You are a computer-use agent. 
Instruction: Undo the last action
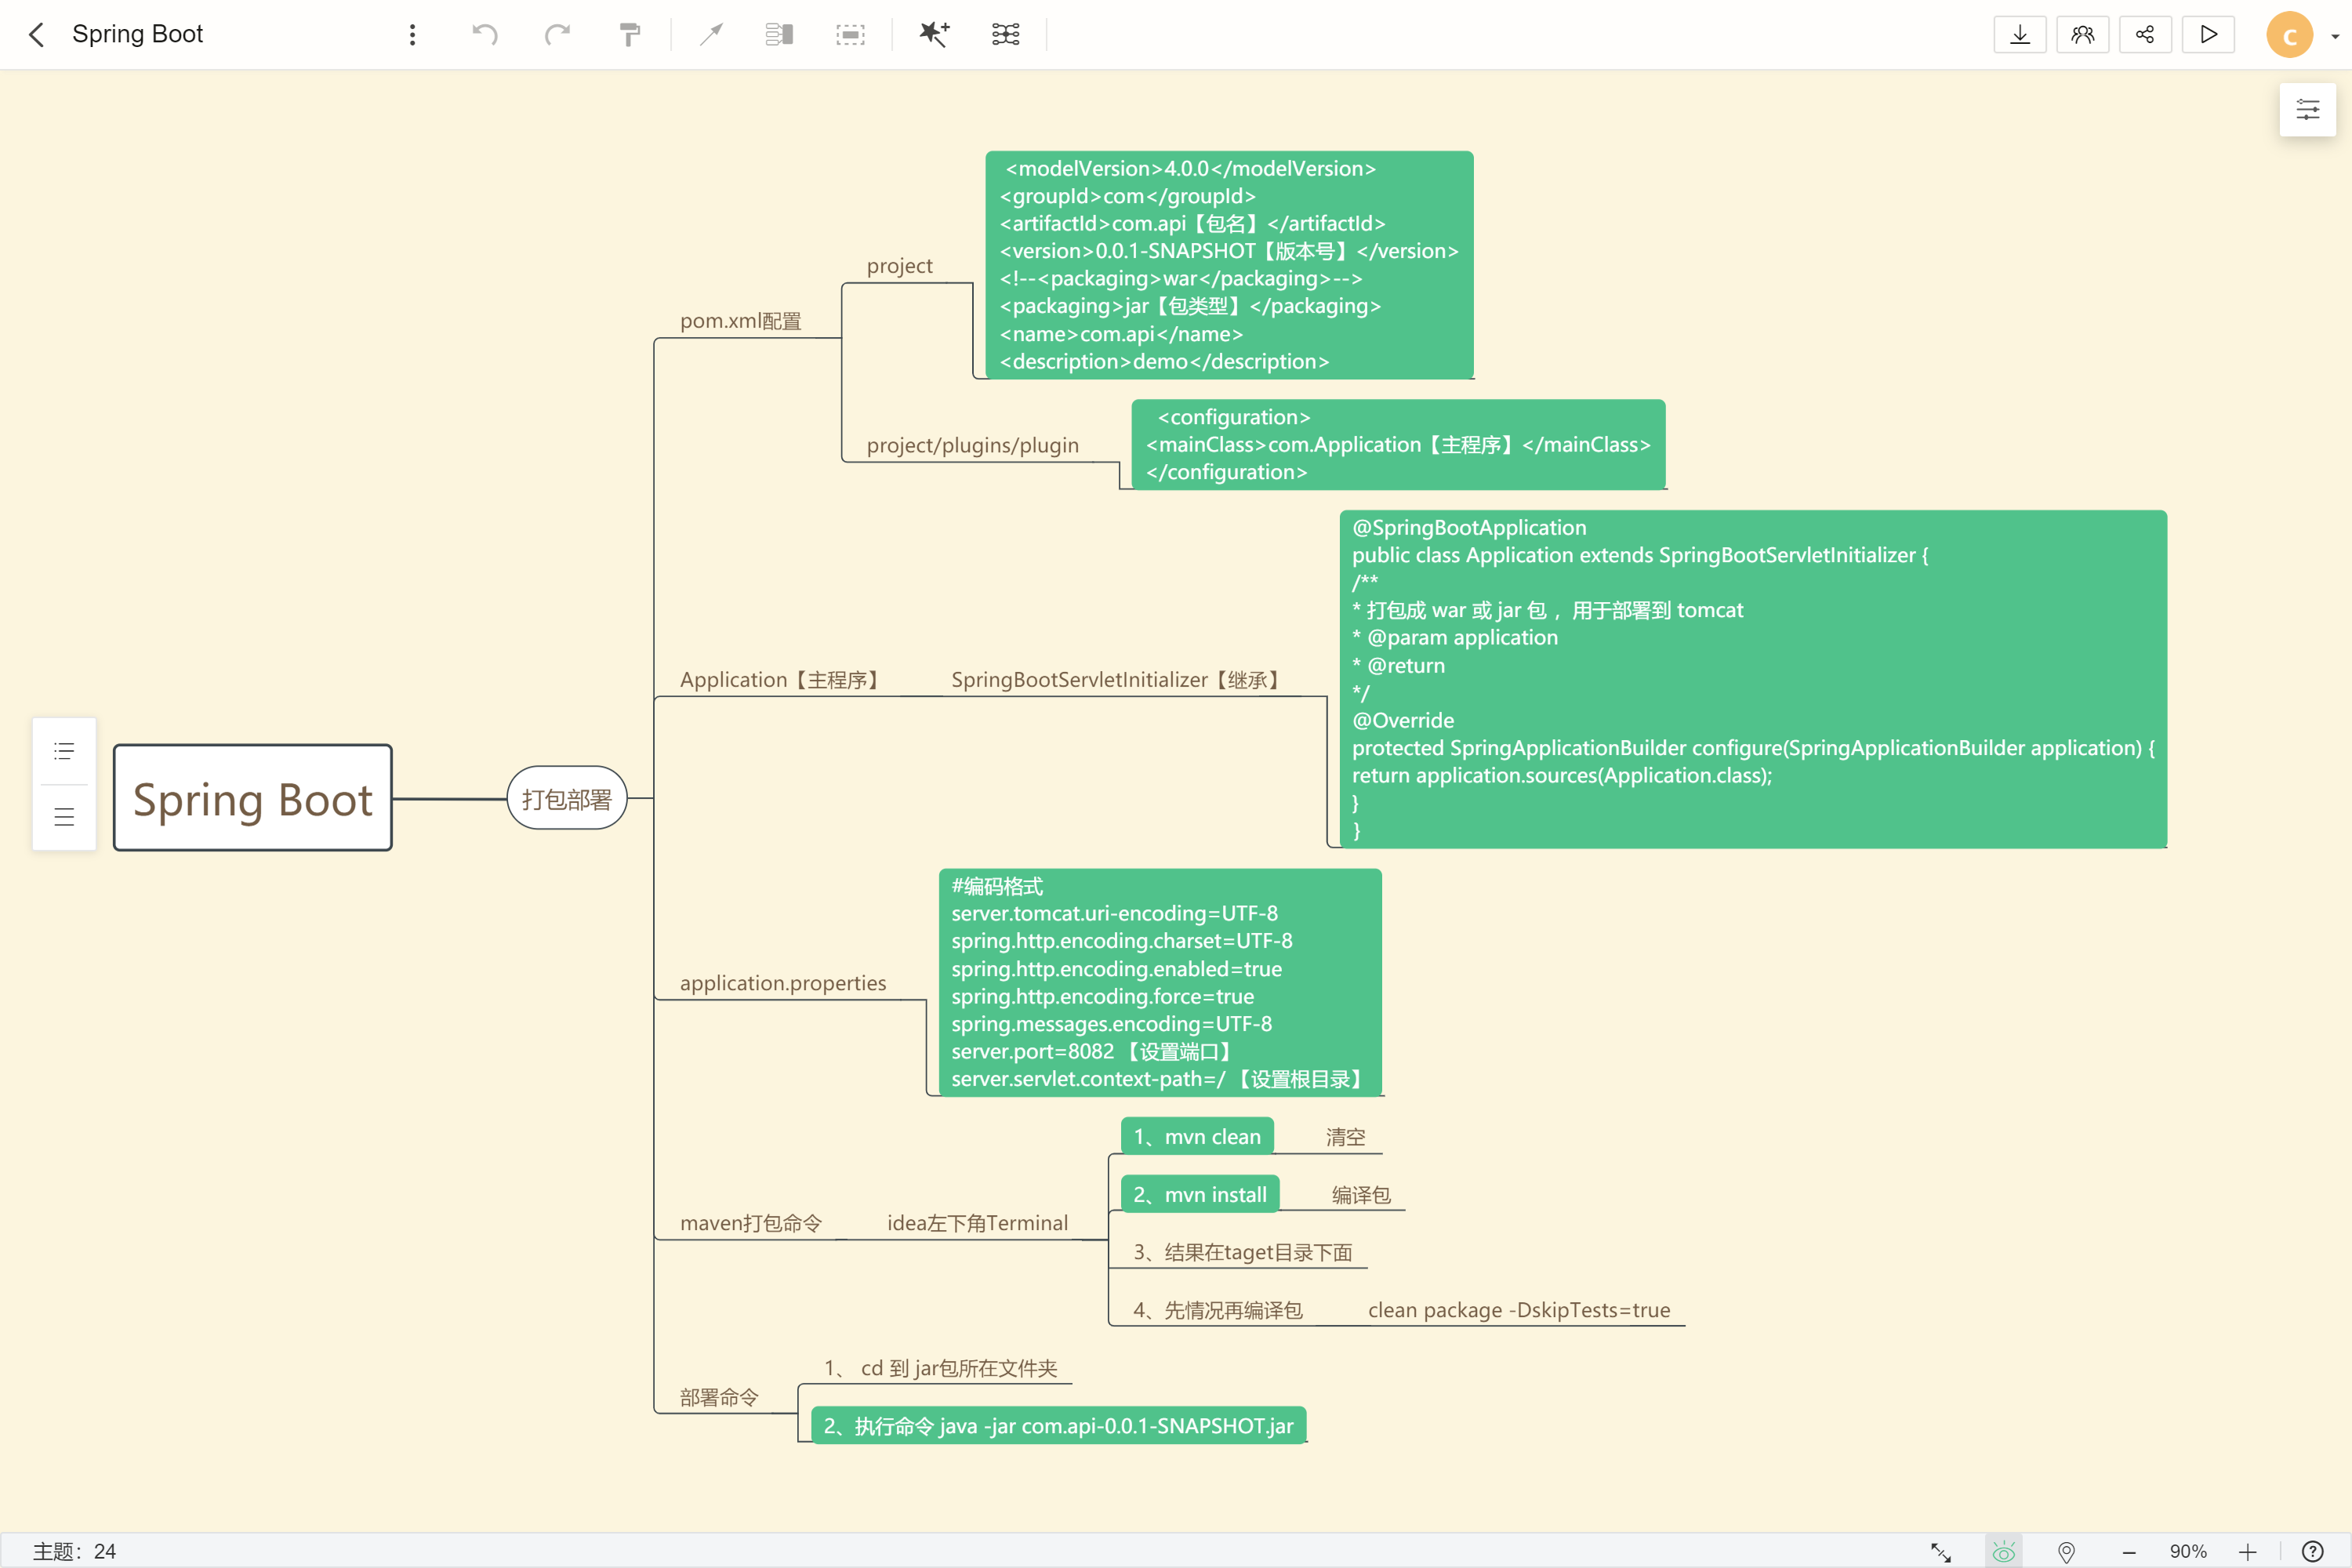pyautogui.click(x=485, y=35)
